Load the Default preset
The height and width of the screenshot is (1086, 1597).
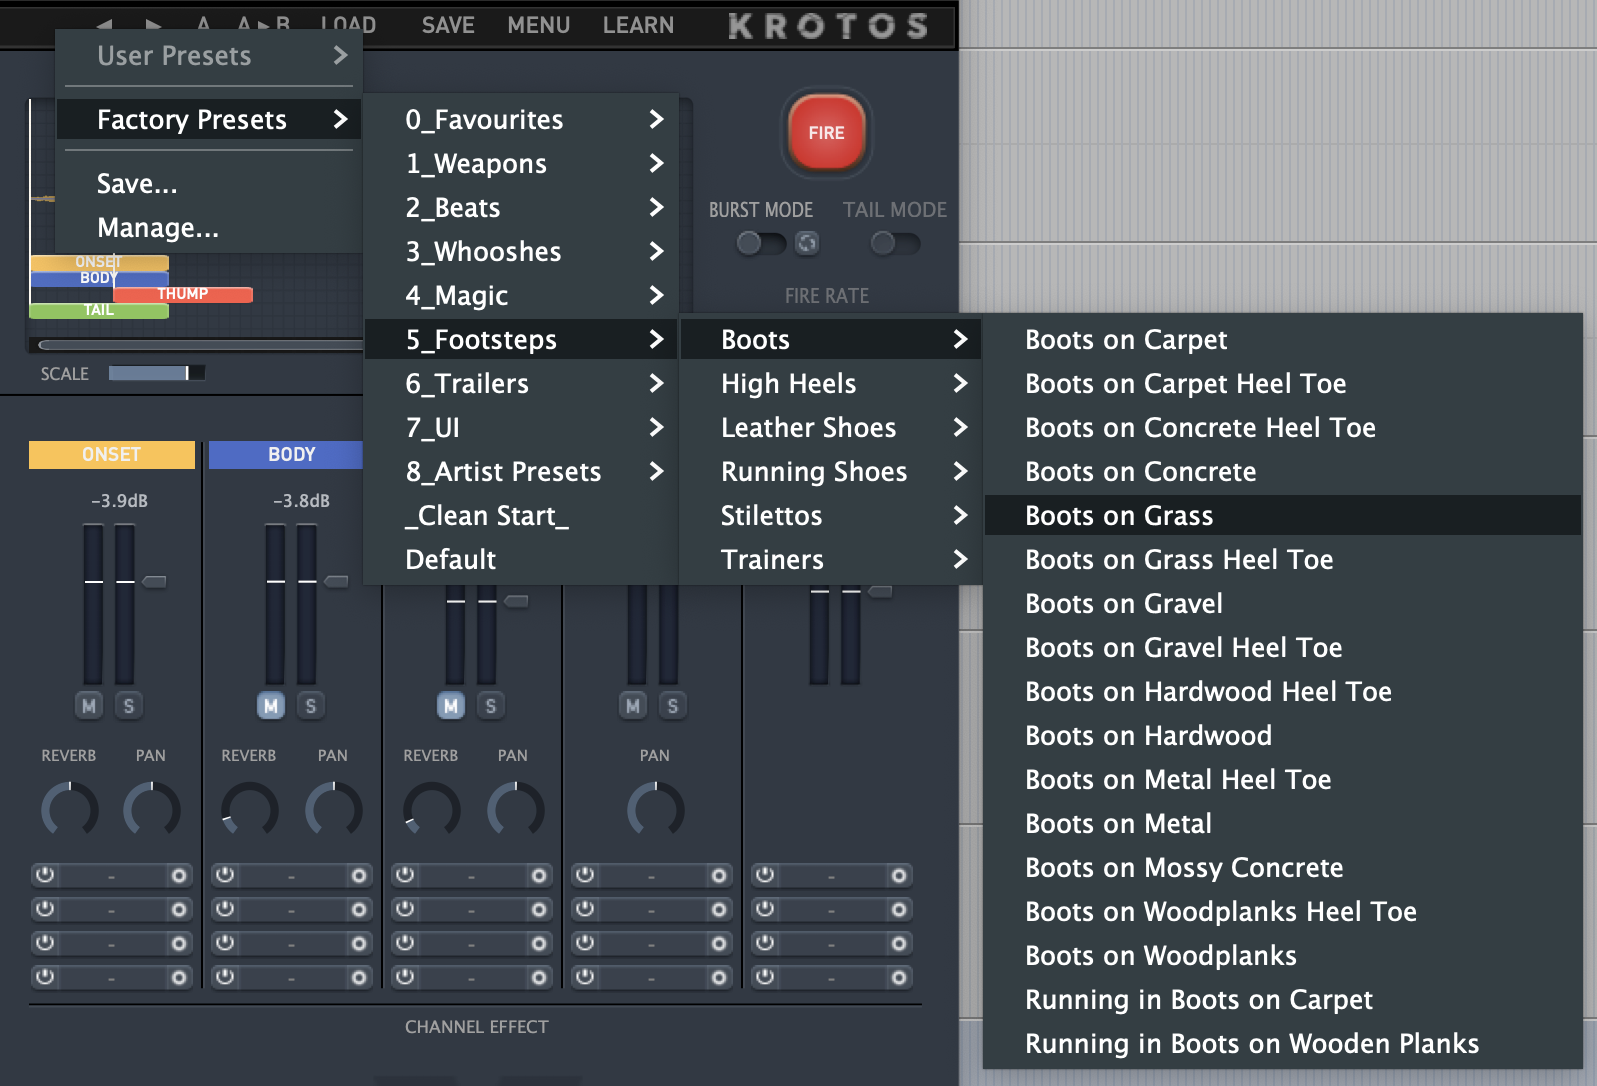point(521,560)
